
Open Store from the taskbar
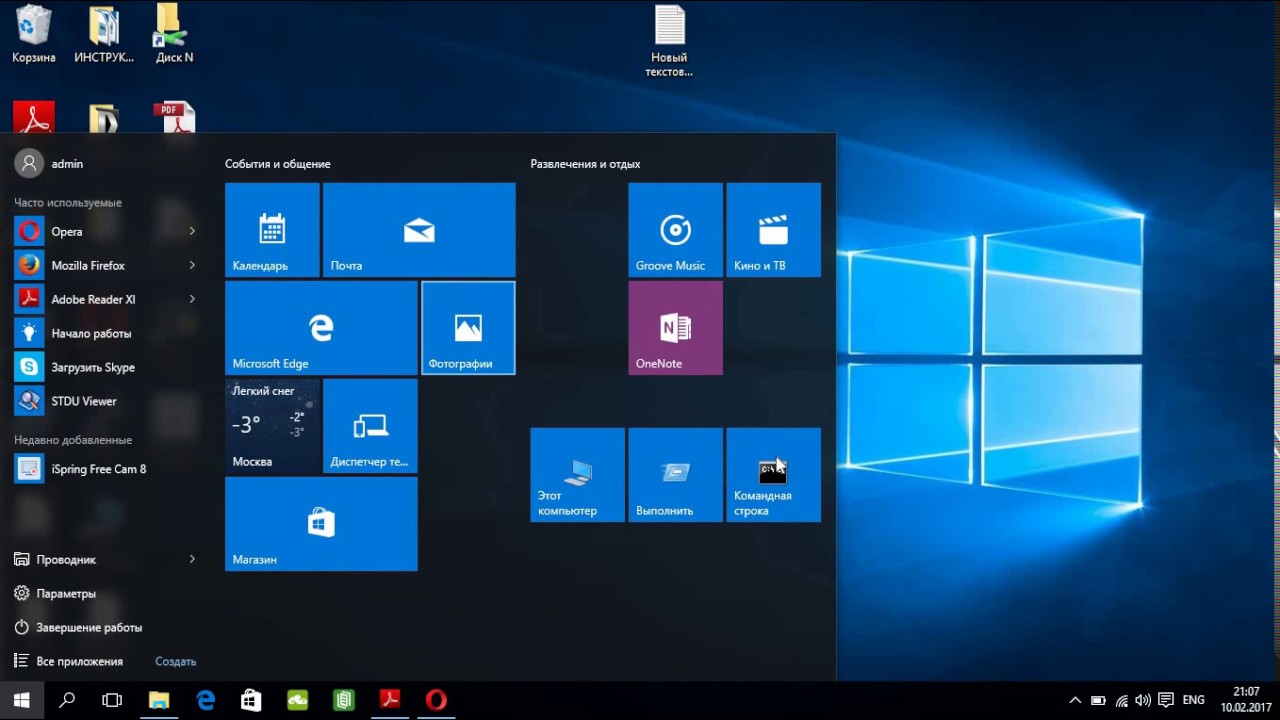(x=251, y=700)
